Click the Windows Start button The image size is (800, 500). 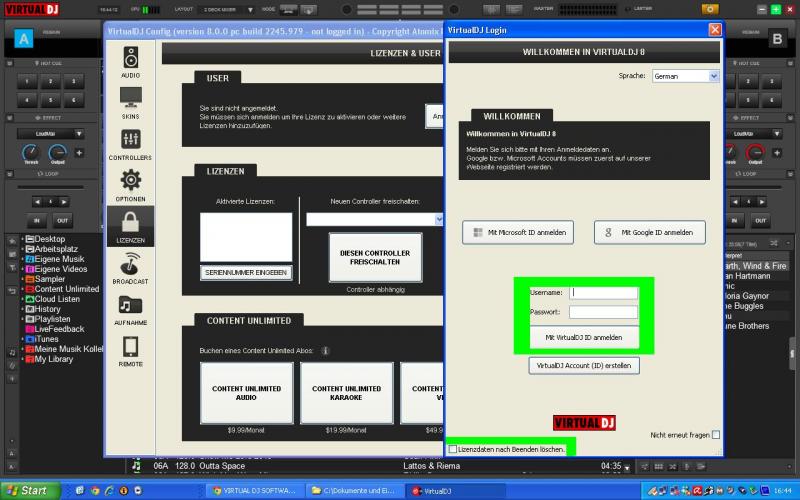pos(28,490)
